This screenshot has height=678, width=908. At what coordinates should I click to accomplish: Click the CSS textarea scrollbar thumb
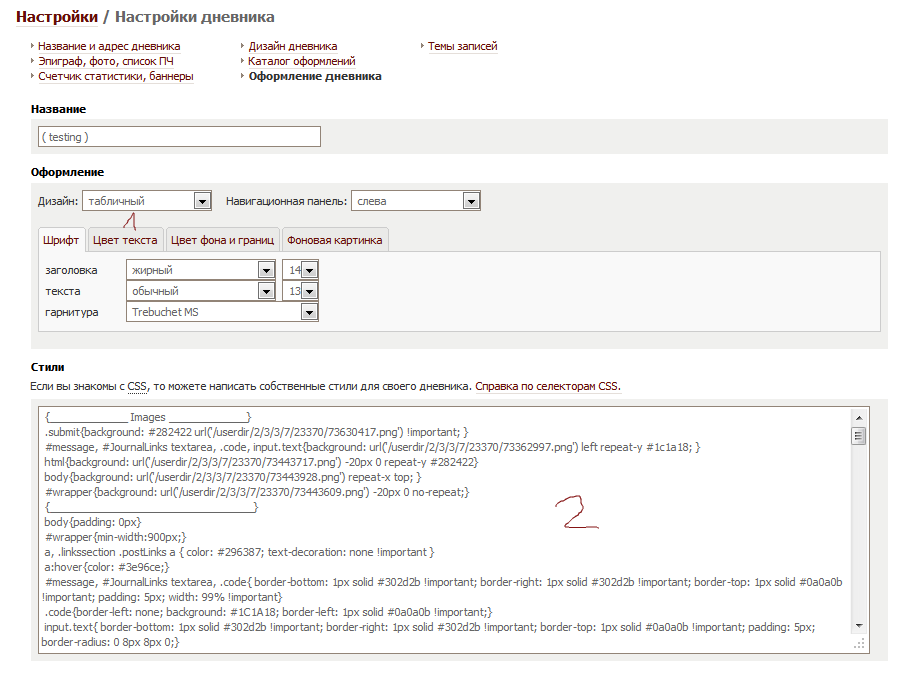pos(859,435)
